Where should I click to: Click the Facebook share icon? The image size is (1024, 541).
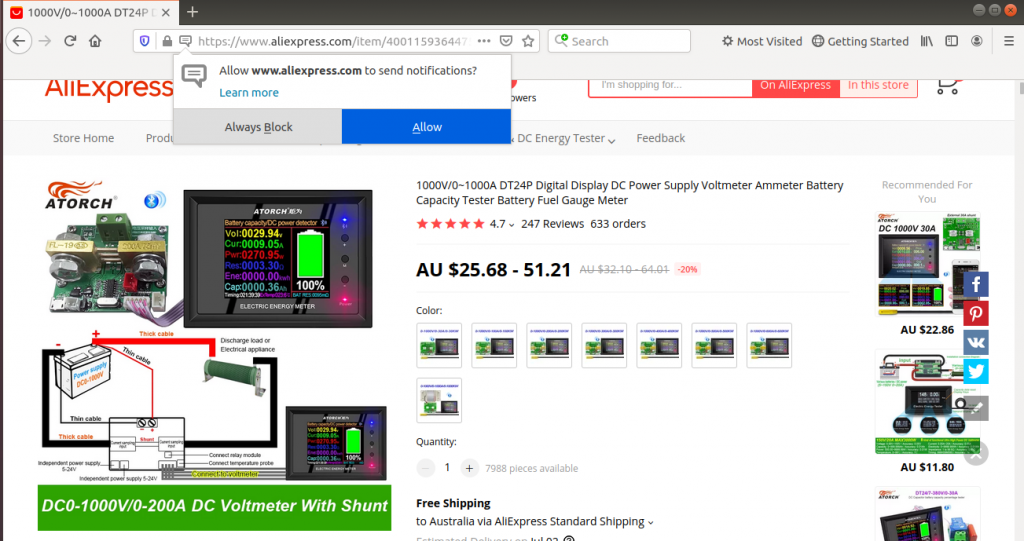(976, 284)
